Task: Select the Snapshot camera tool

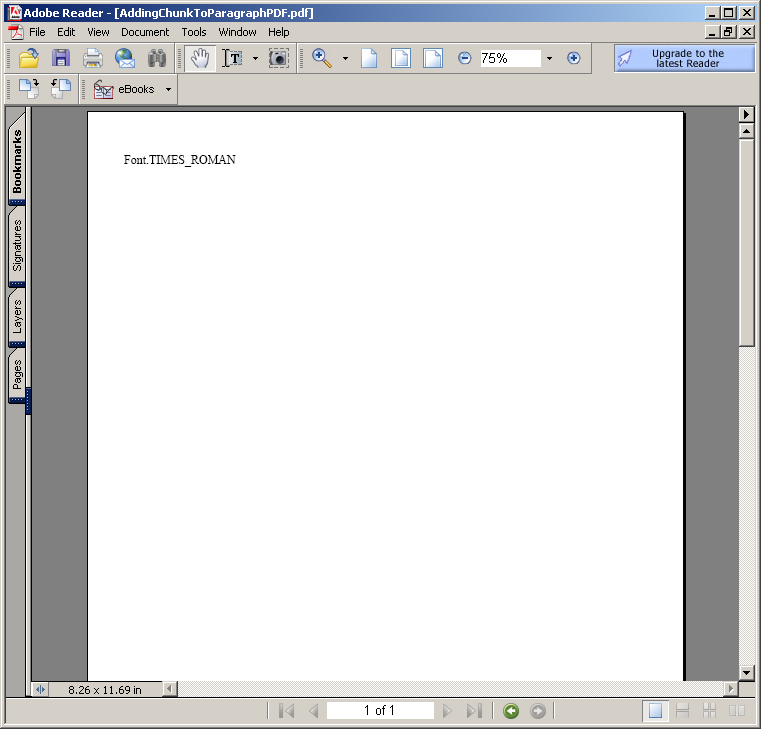Action: 279,58
